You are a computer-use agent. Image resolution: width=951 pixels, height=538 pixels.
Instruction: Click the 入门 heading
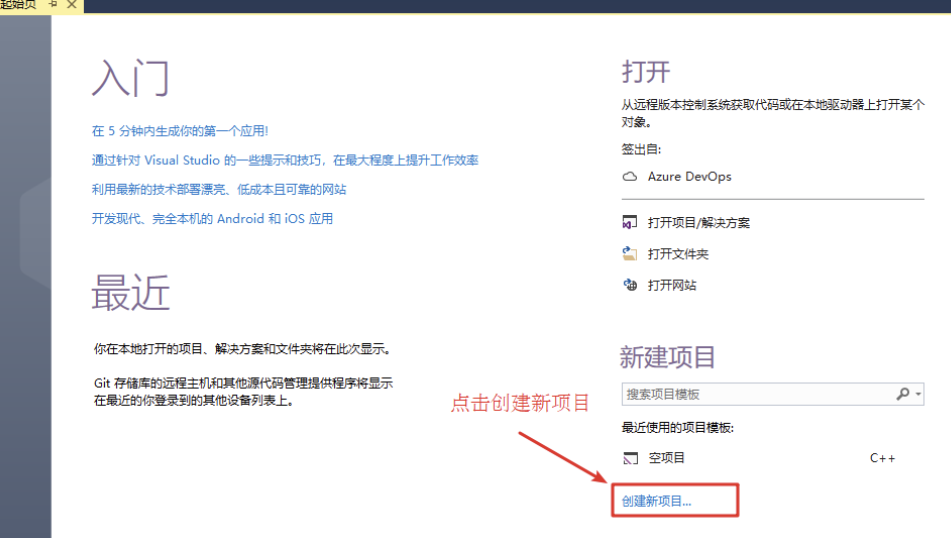pyautogui.click(x=130, y=78)
